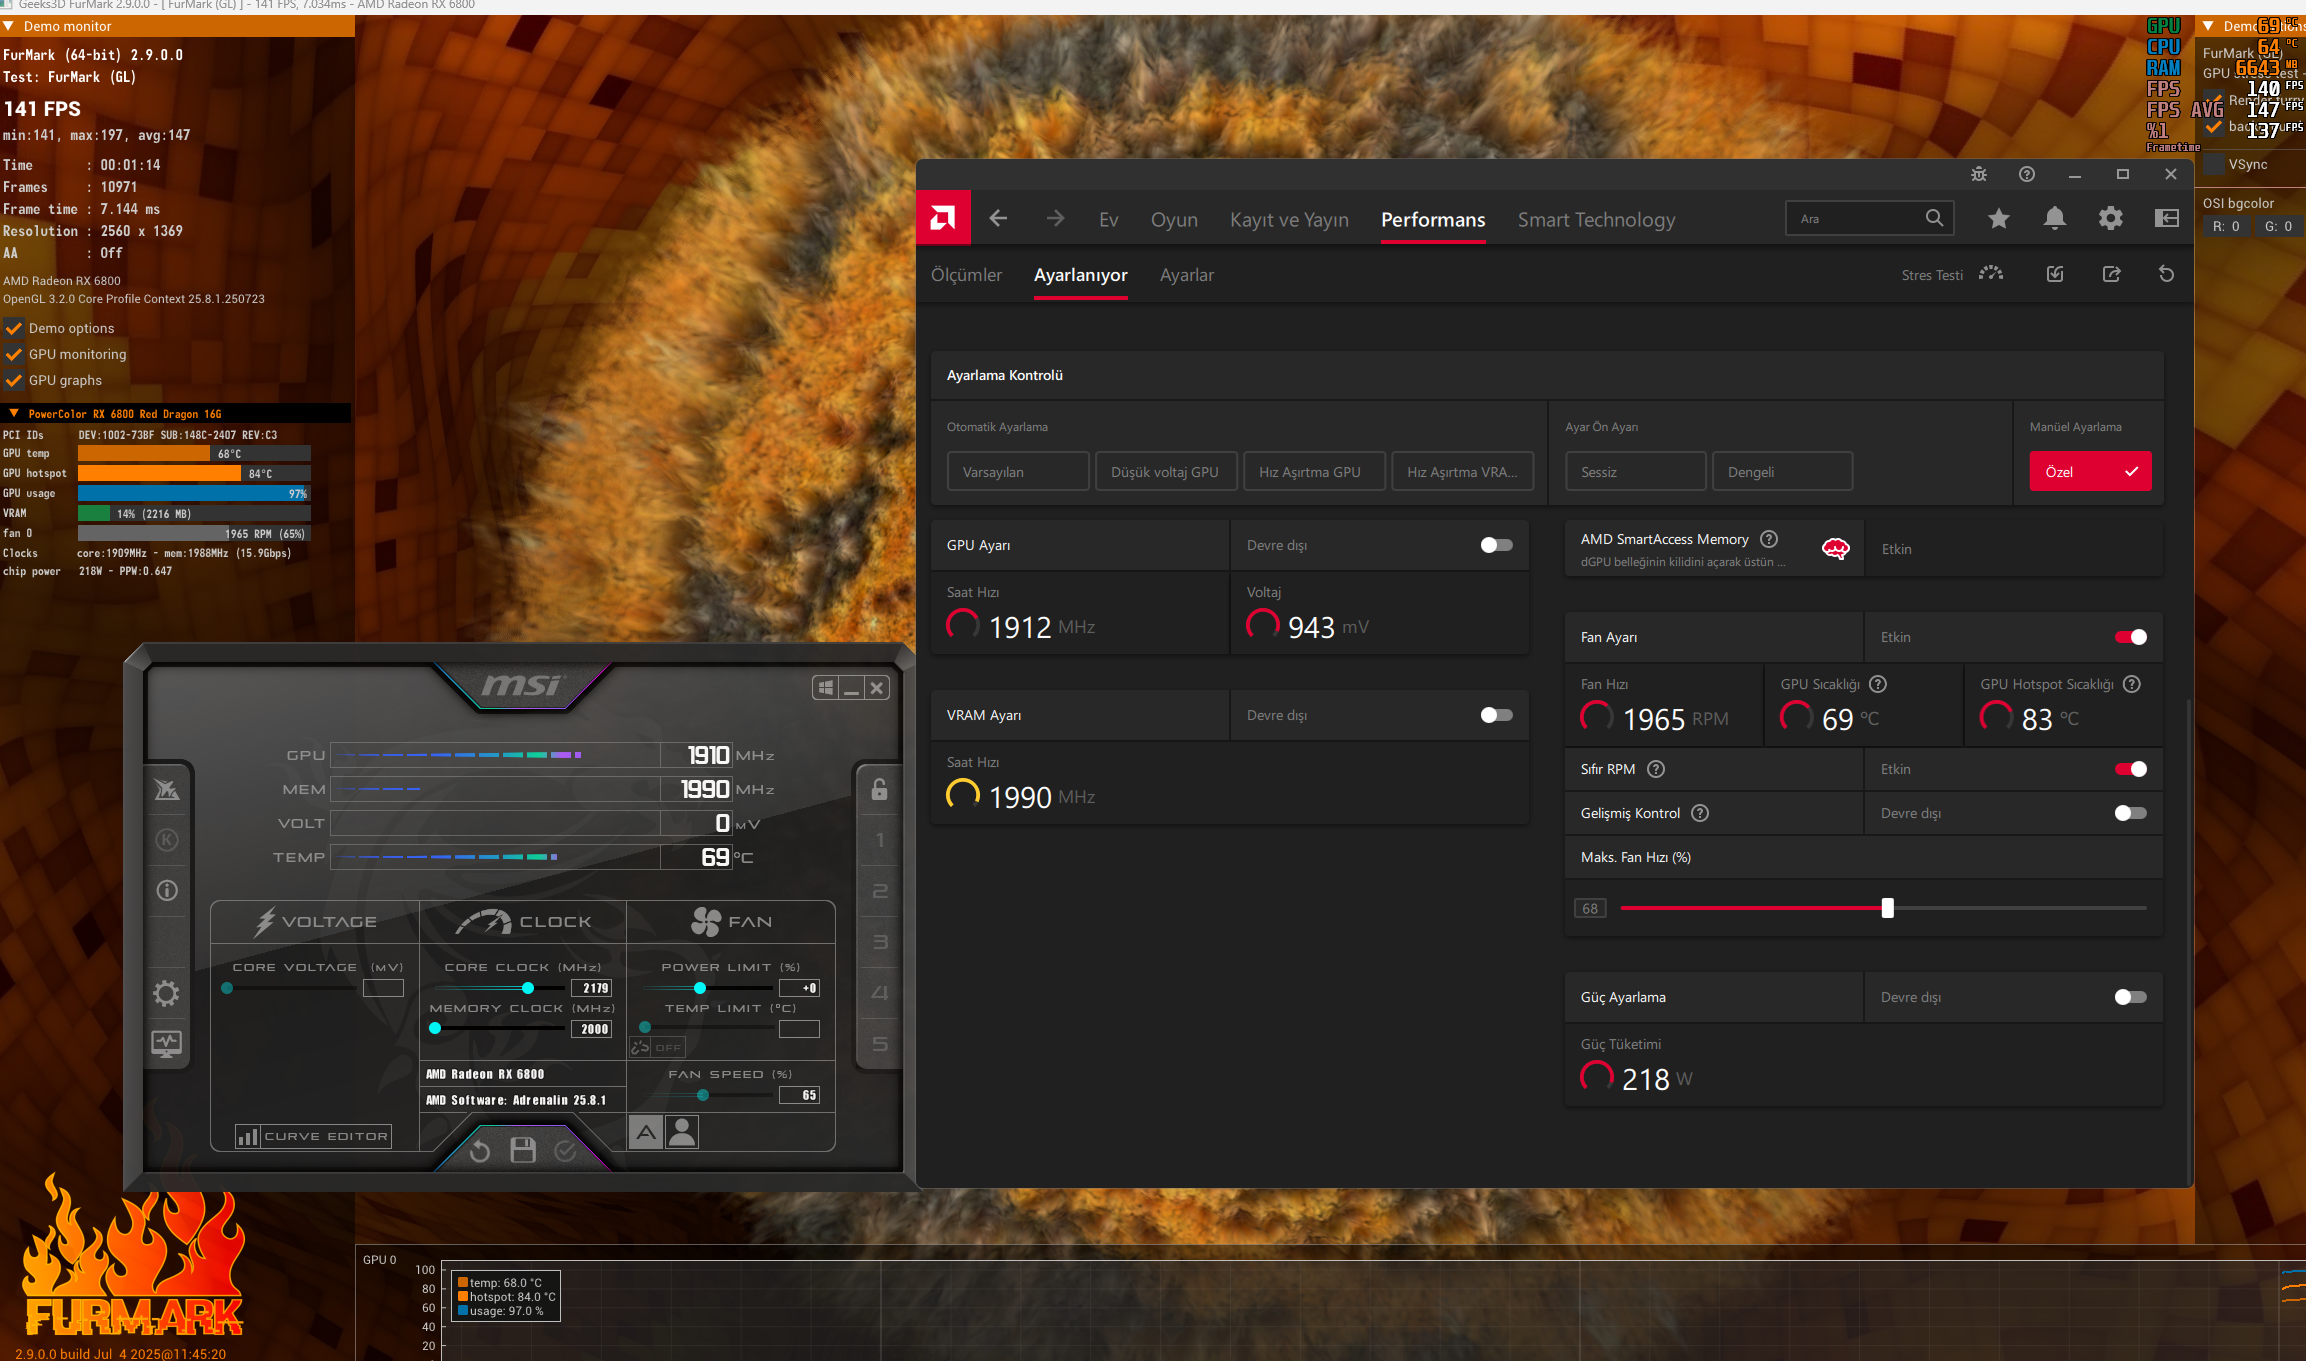The image size is (2306, 1361).
Task: Open the GPU Sıcaklığı help icon
Action: pos(1878,684)
